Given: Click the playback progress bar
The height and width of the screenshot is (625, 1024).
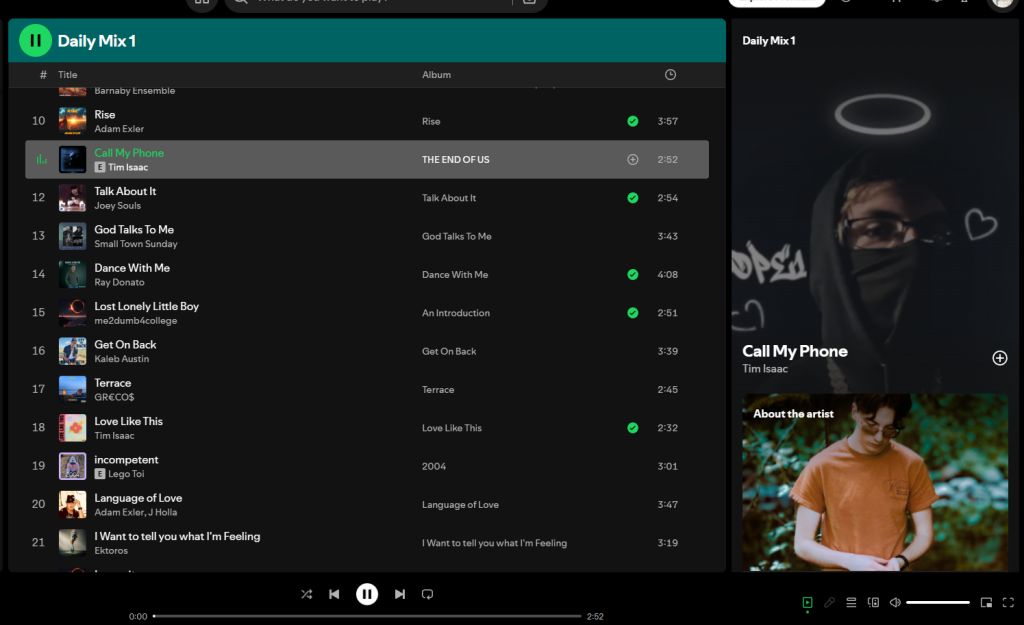Looking at the screenshot, I should [367, 616].
